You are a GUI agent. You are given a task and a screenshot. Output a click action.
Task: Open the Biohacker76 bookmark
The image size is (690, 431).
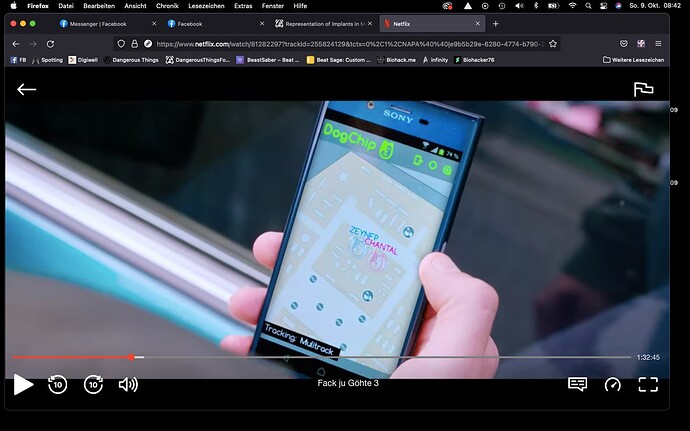(x=474, y=60)
